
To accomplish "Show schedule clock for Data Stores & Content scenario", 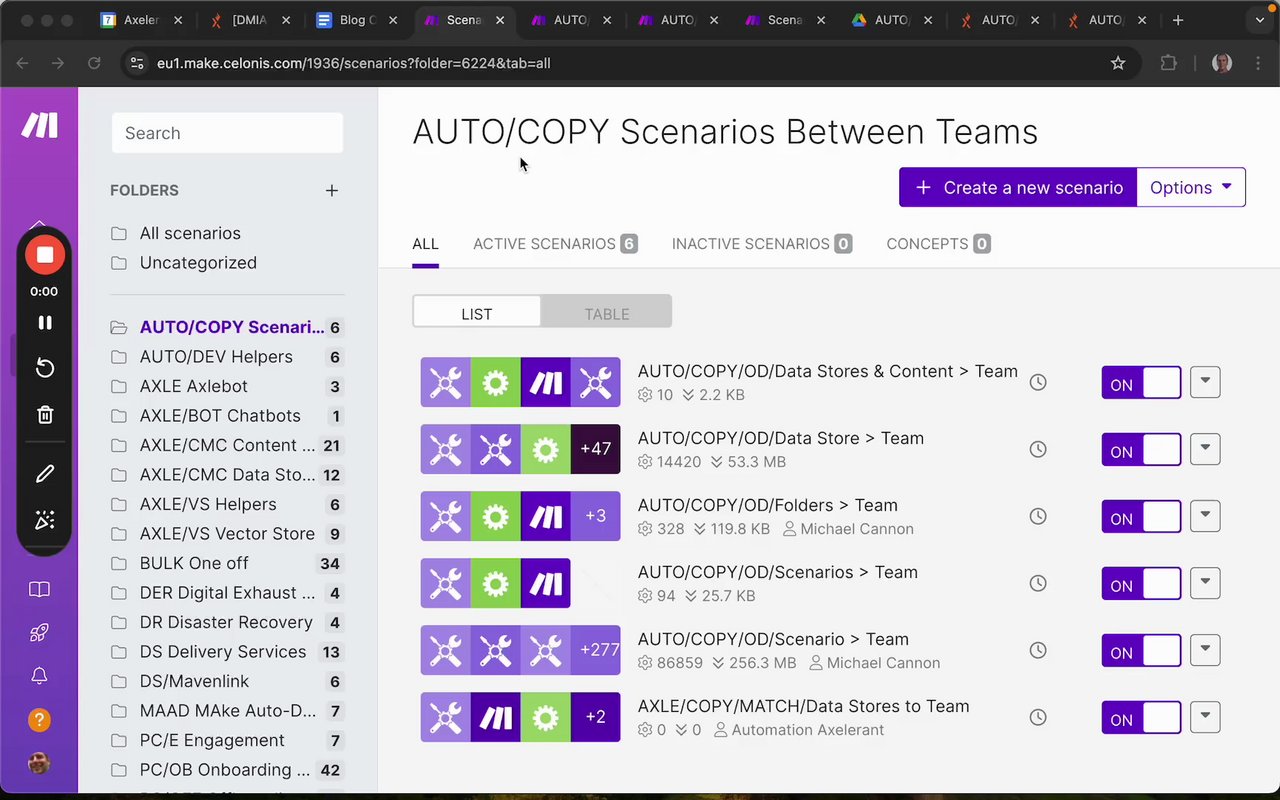I will 1038,382.
